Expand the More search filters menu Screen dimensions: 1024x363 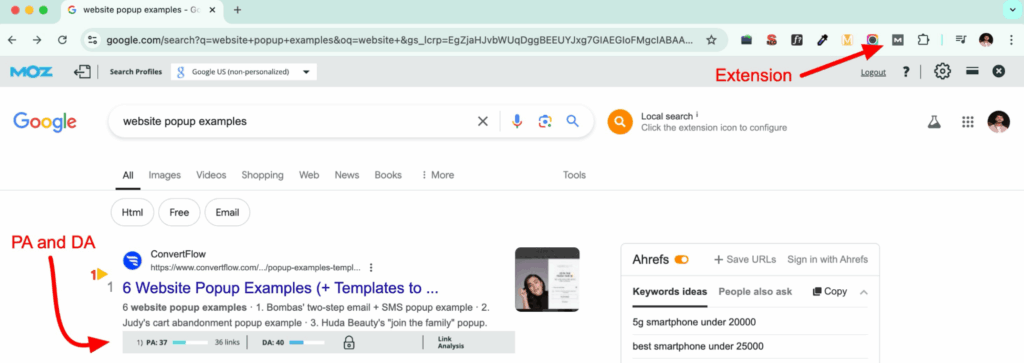click(438, 175)
